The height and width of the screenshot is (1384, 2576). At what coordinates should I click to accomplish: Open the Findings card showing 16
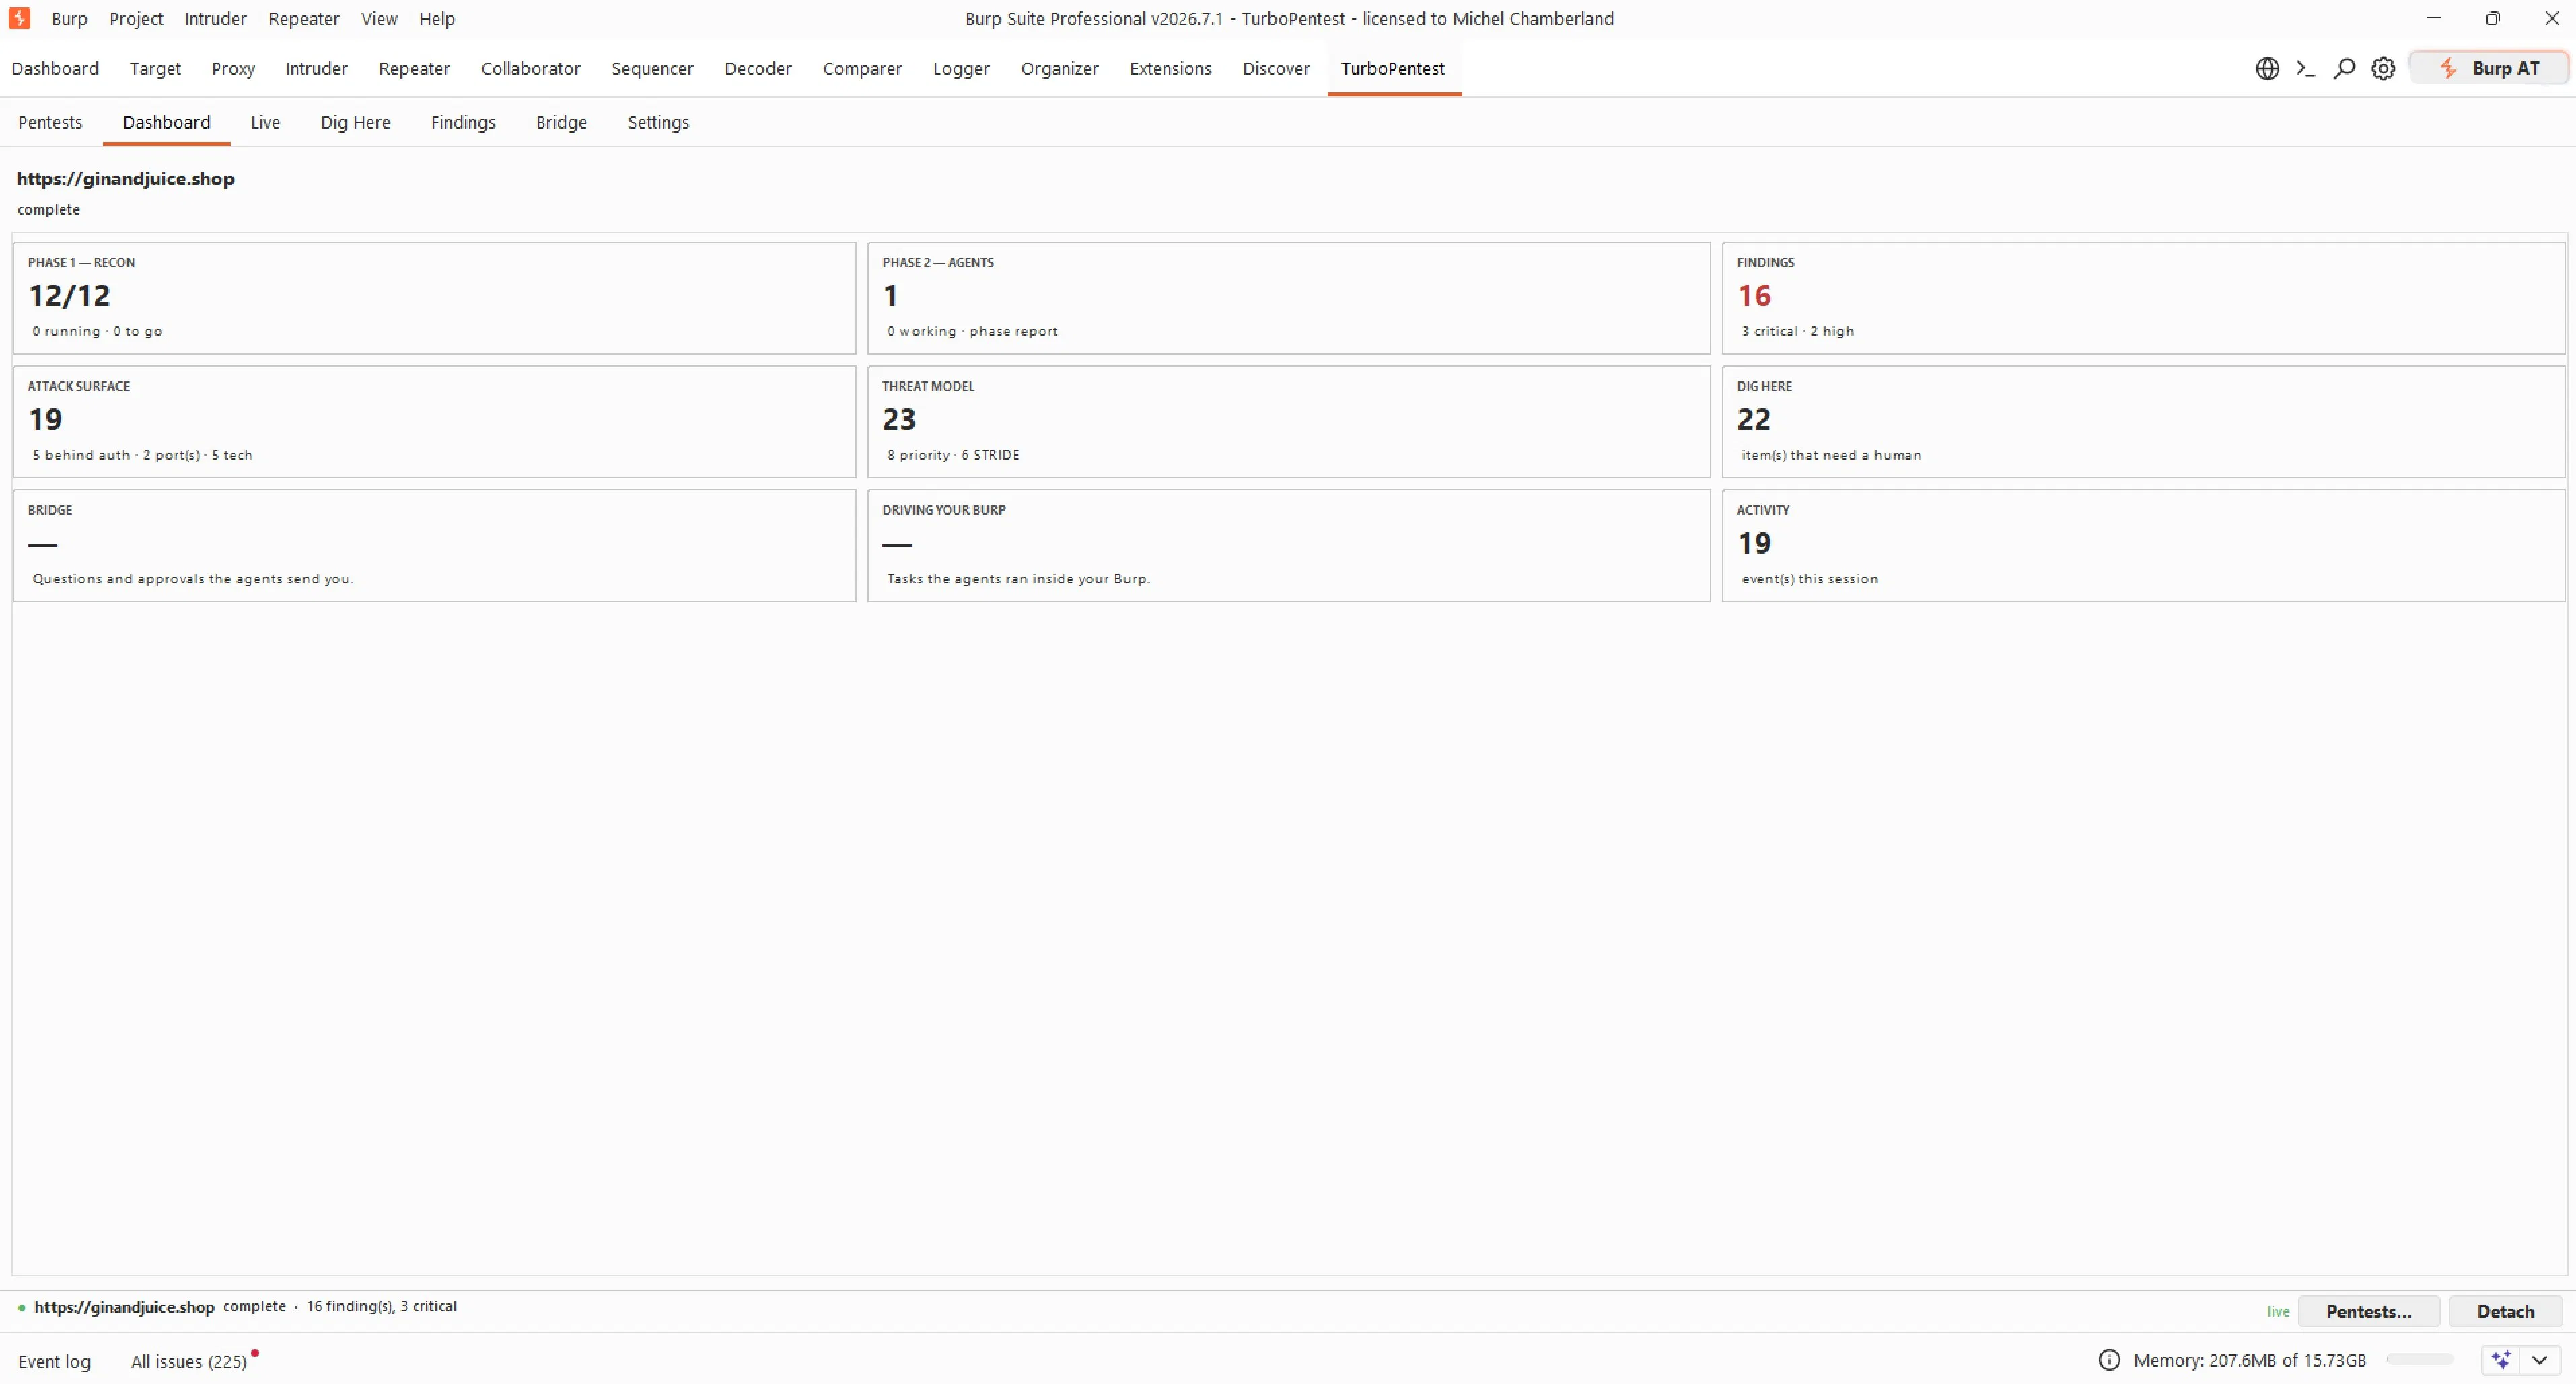[x=2143, y=297]
